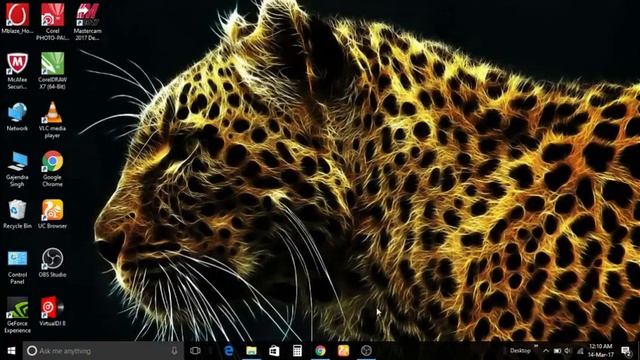Open Mastercam 2017 desktop shortcut
The width and height of the screenshot is (640, 360).
click(87, 22)
